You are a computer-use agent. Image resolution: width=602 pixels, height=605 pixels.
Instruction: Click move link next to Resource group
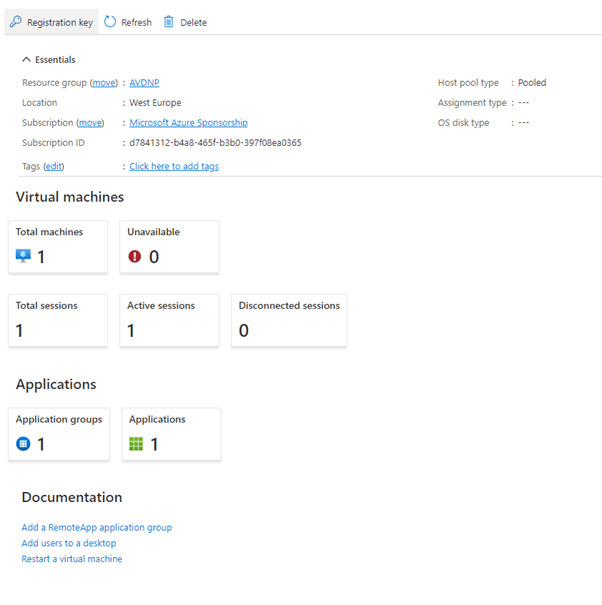(x=104, y=83)
